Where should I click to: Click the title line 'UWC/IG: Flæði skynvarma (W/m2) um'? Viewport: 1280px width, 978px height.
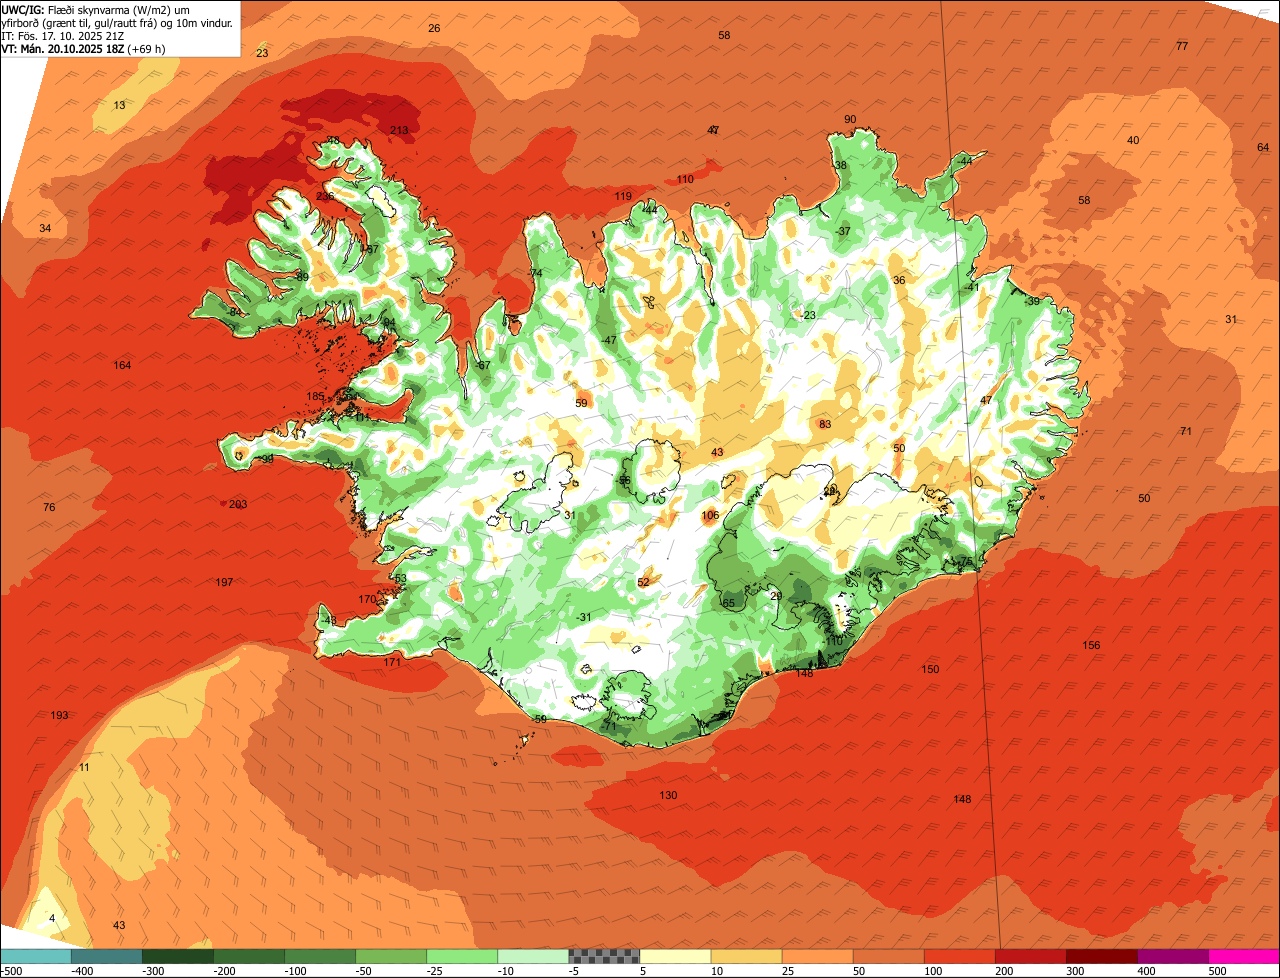(x=95, y=9)
